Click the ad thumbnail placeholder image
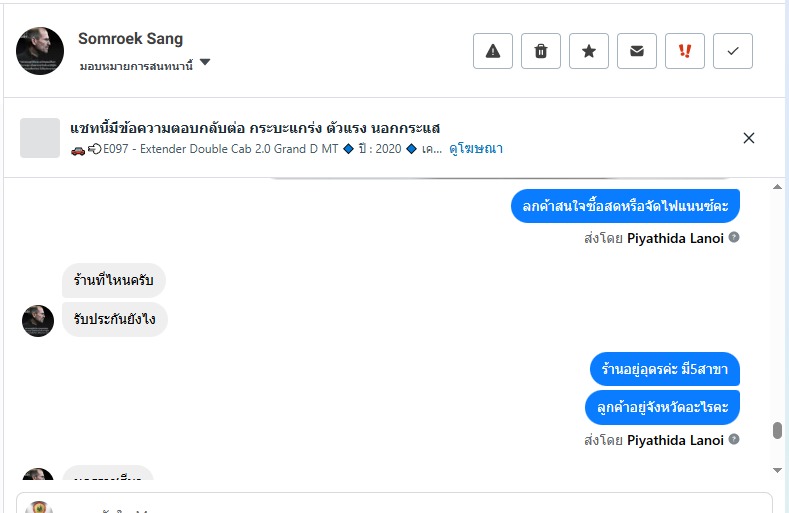The height and width of the screenshot is (513, 789). (41, 138)
